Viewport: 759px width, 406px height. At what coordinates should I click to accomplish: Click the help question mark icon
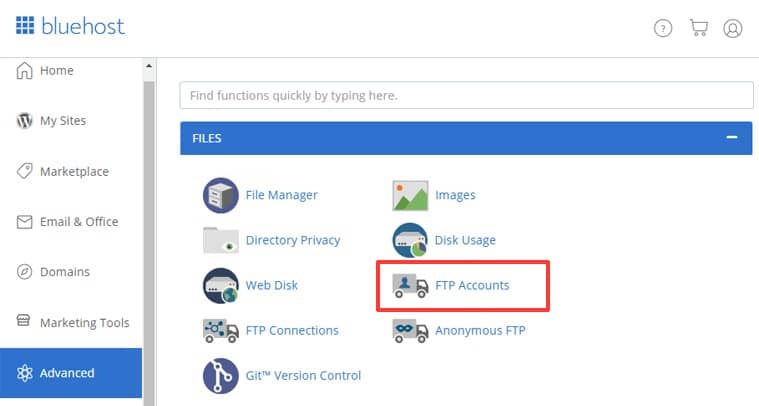tap(663, 28)
